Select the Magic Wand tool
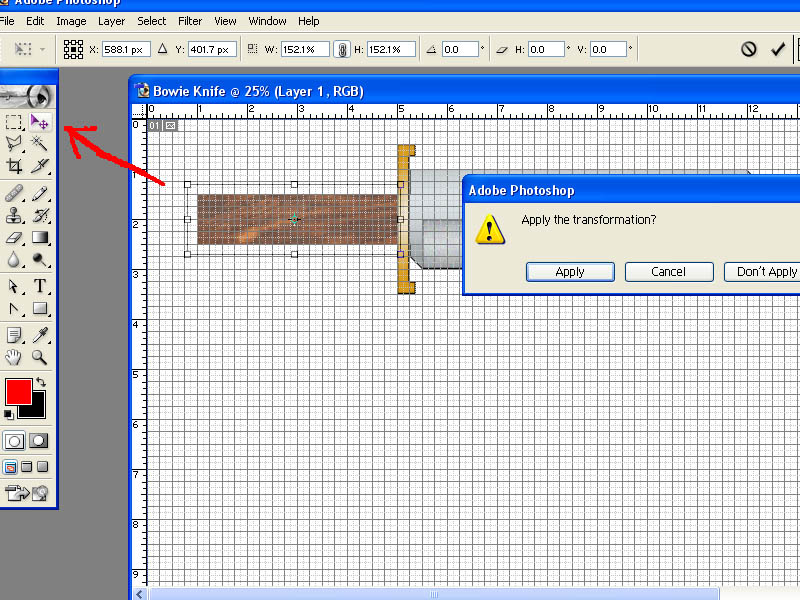The width and height of the screenshot is (800, 600). 39,143
